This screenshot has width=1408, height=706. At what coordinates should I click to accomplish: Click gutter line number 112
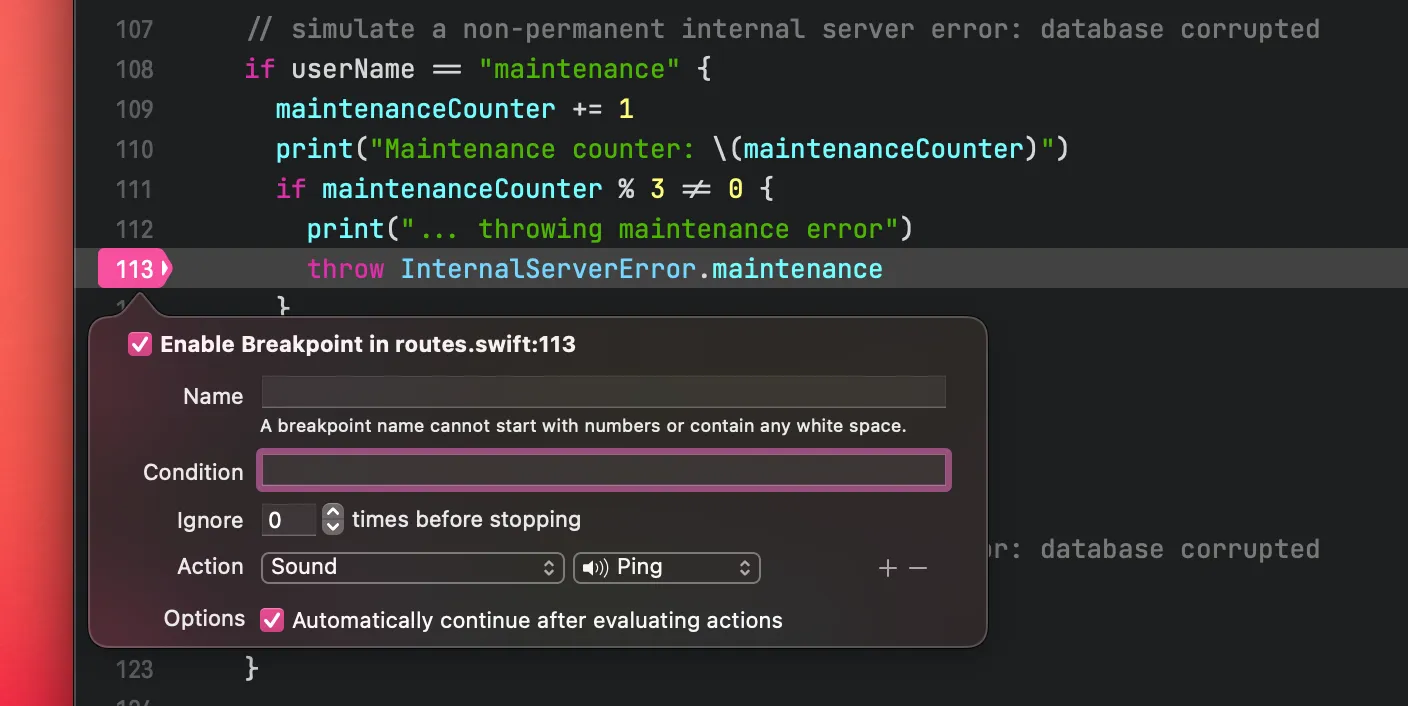134,229
